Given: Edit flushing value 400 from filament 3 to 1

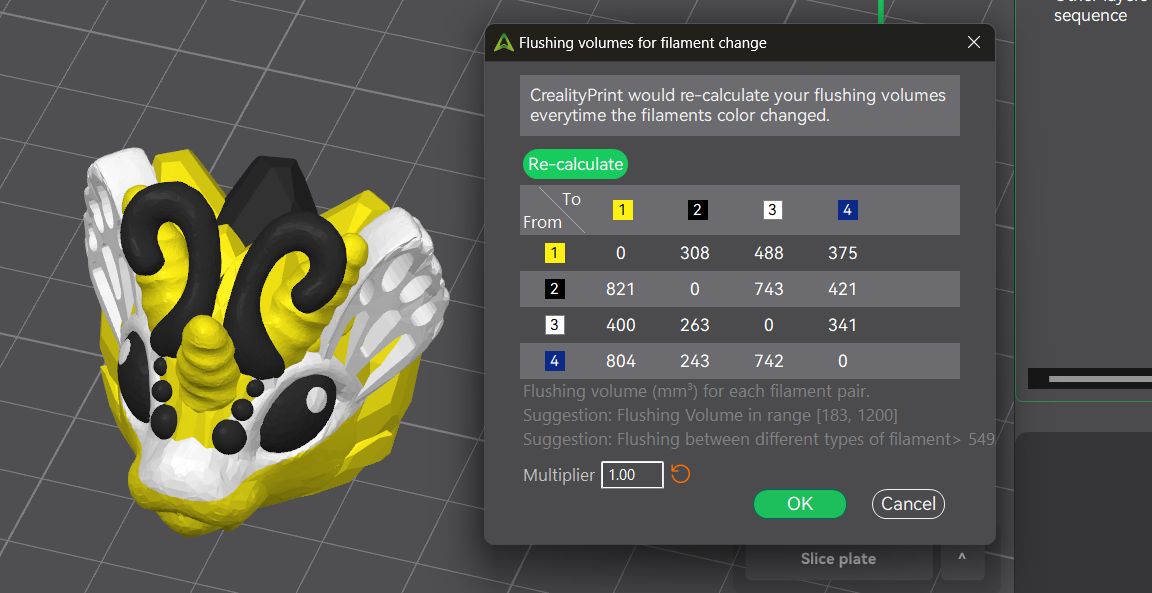Looking at the screenshot, I should pos(620,325).
